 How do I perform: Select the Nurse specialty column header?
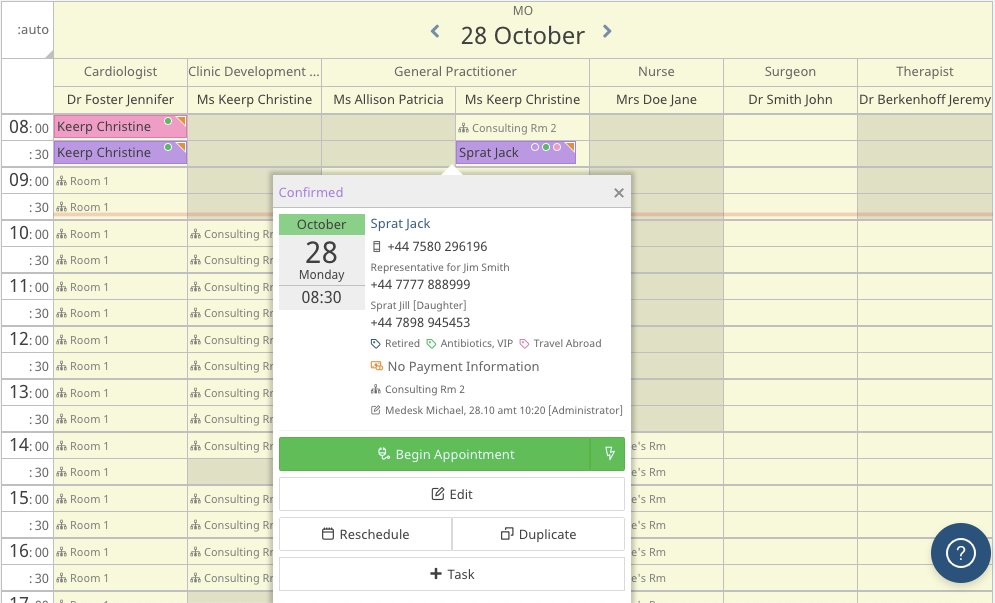(x=657, y=71)
